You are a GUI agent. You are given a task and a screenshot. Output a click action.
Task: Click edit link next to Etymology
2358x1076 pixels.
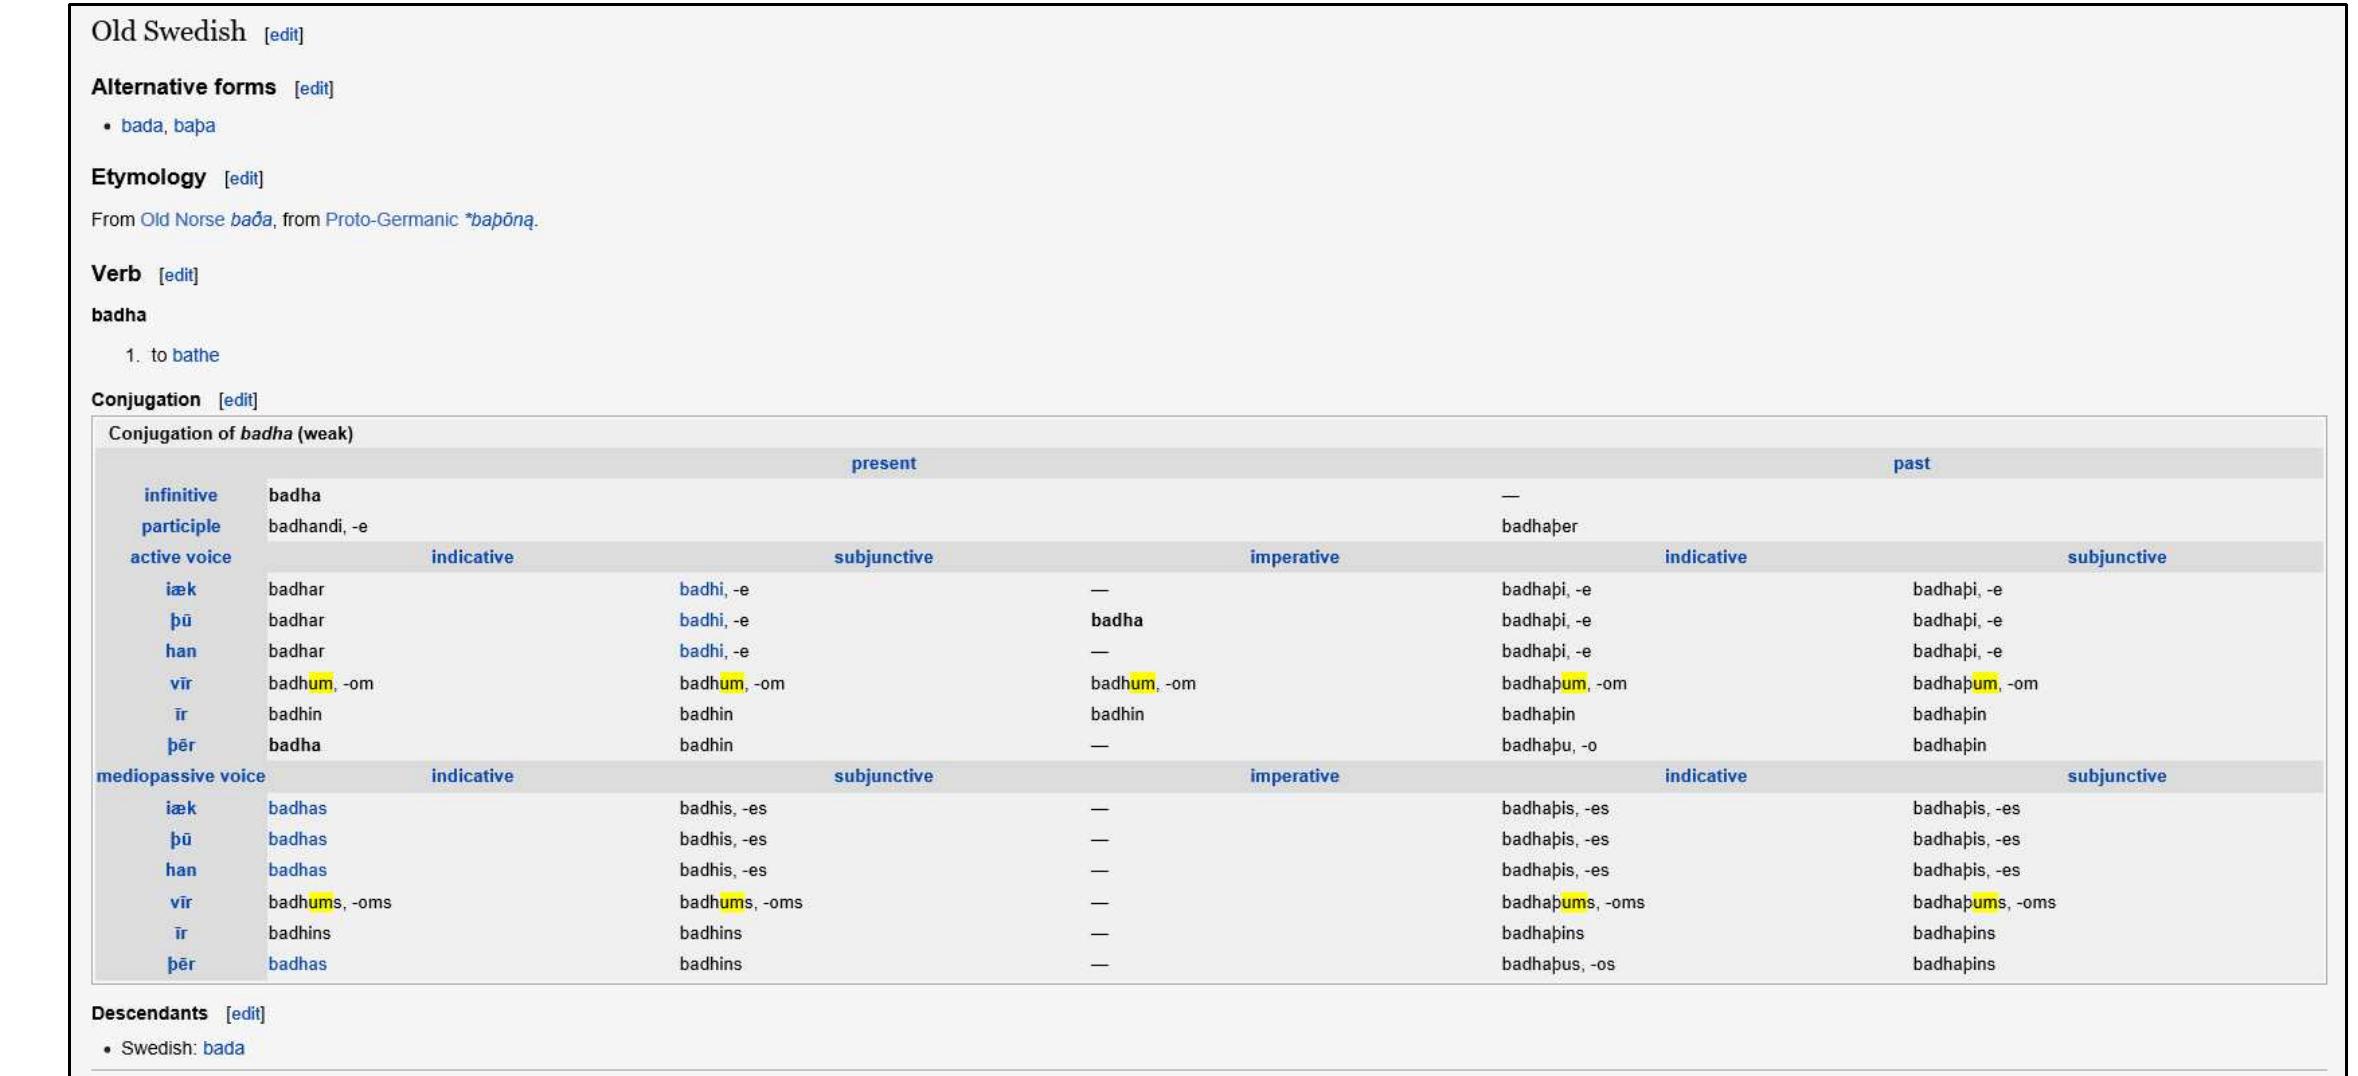point(243,179)
